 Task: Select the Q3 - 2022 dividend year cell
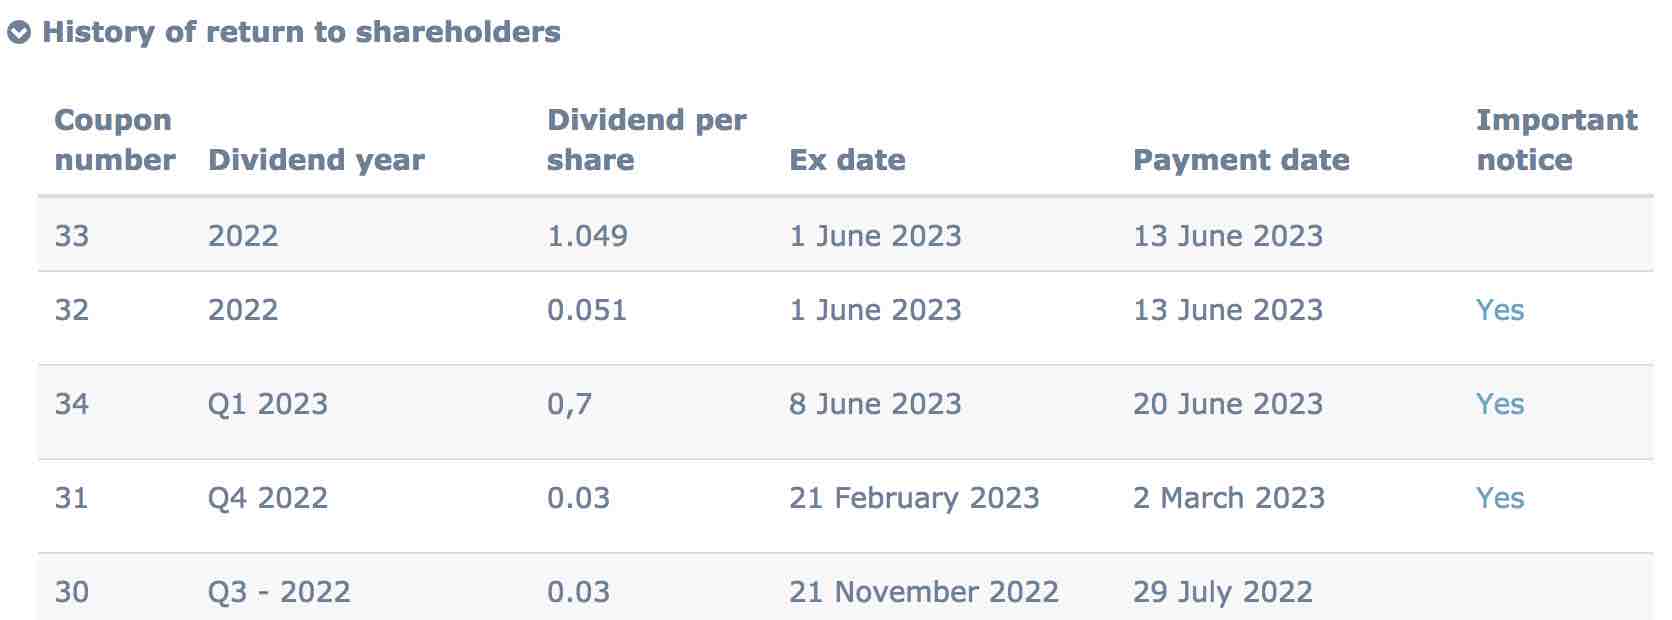point(279,592)
